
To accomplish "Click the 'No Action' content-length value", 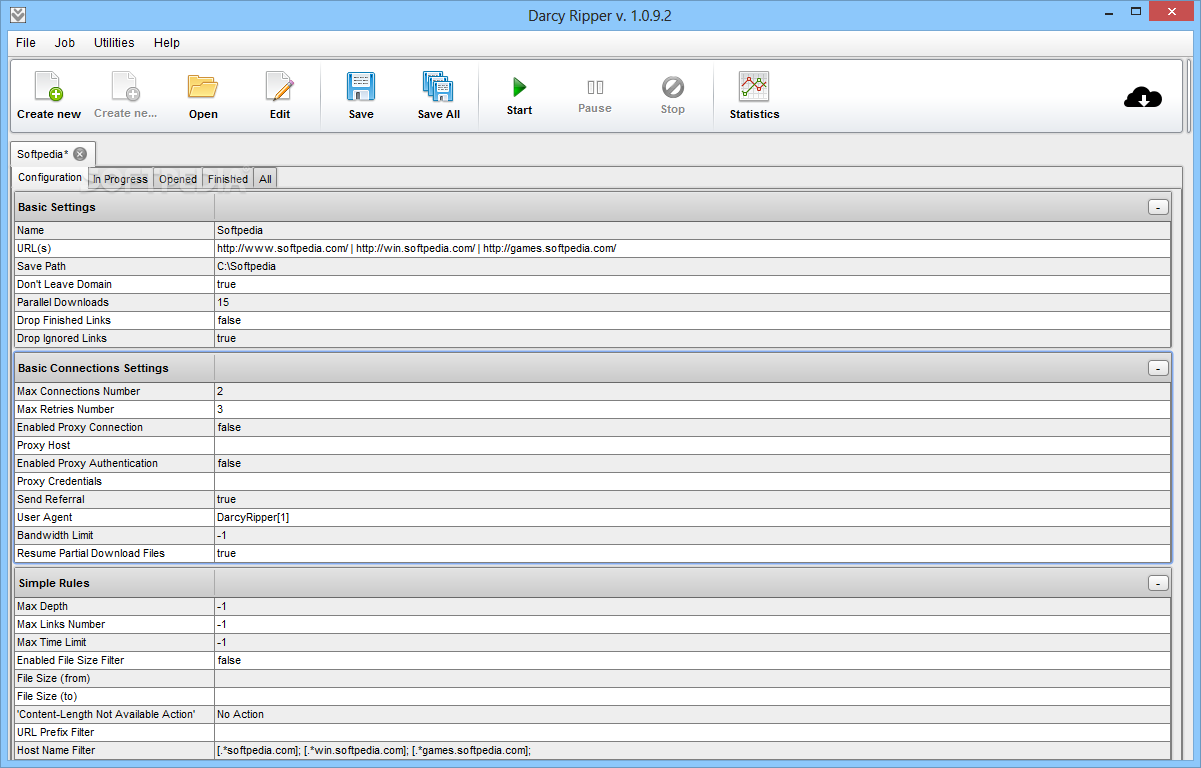I will pos(692,714).
